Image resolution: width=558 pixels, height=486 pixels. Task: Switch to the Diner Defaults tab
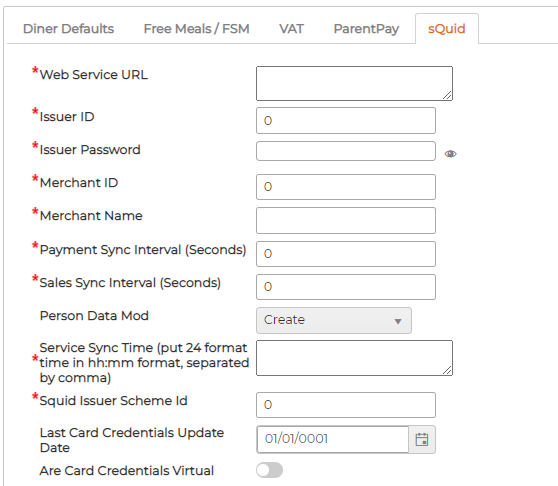(x=68, y=29)
